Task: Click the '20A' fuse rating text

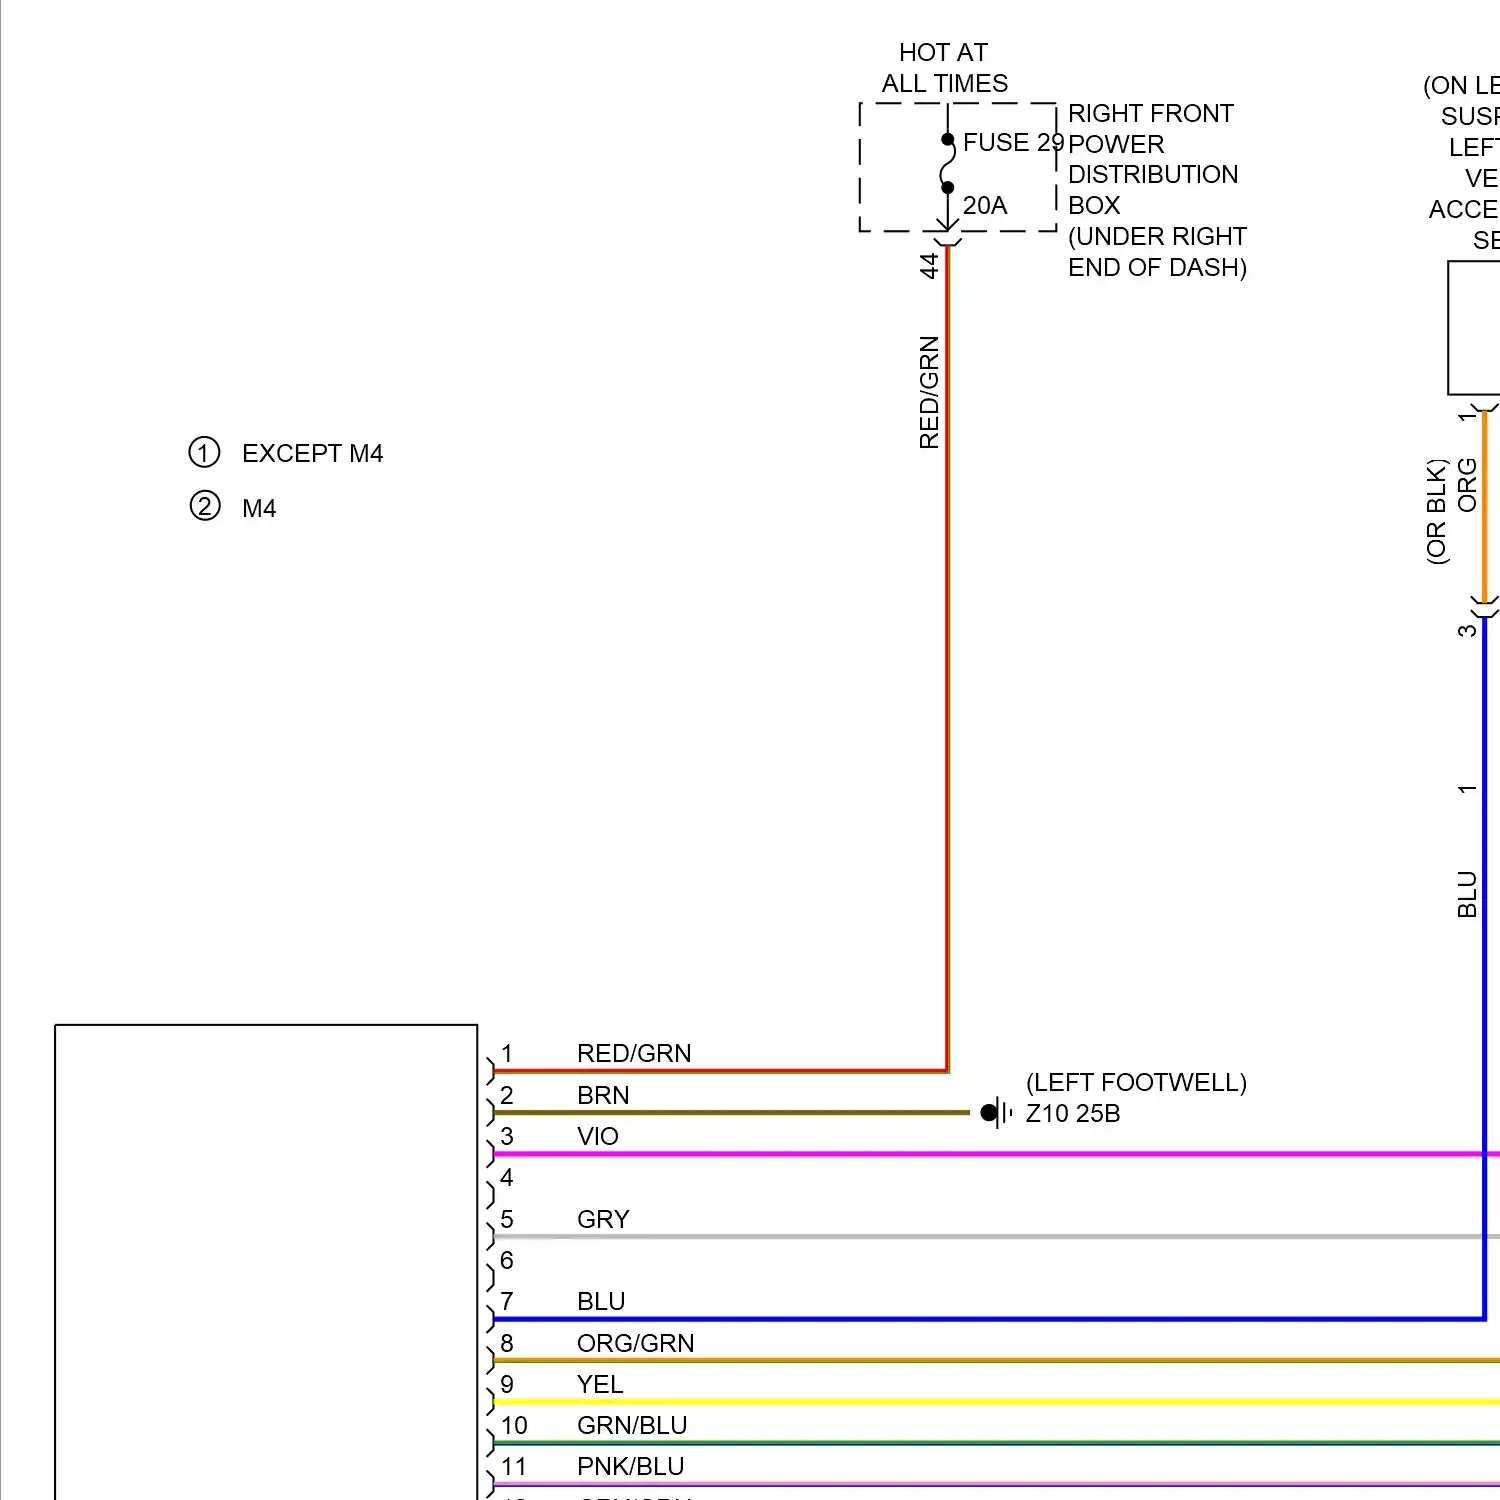Action: click(x=985, y=206)
